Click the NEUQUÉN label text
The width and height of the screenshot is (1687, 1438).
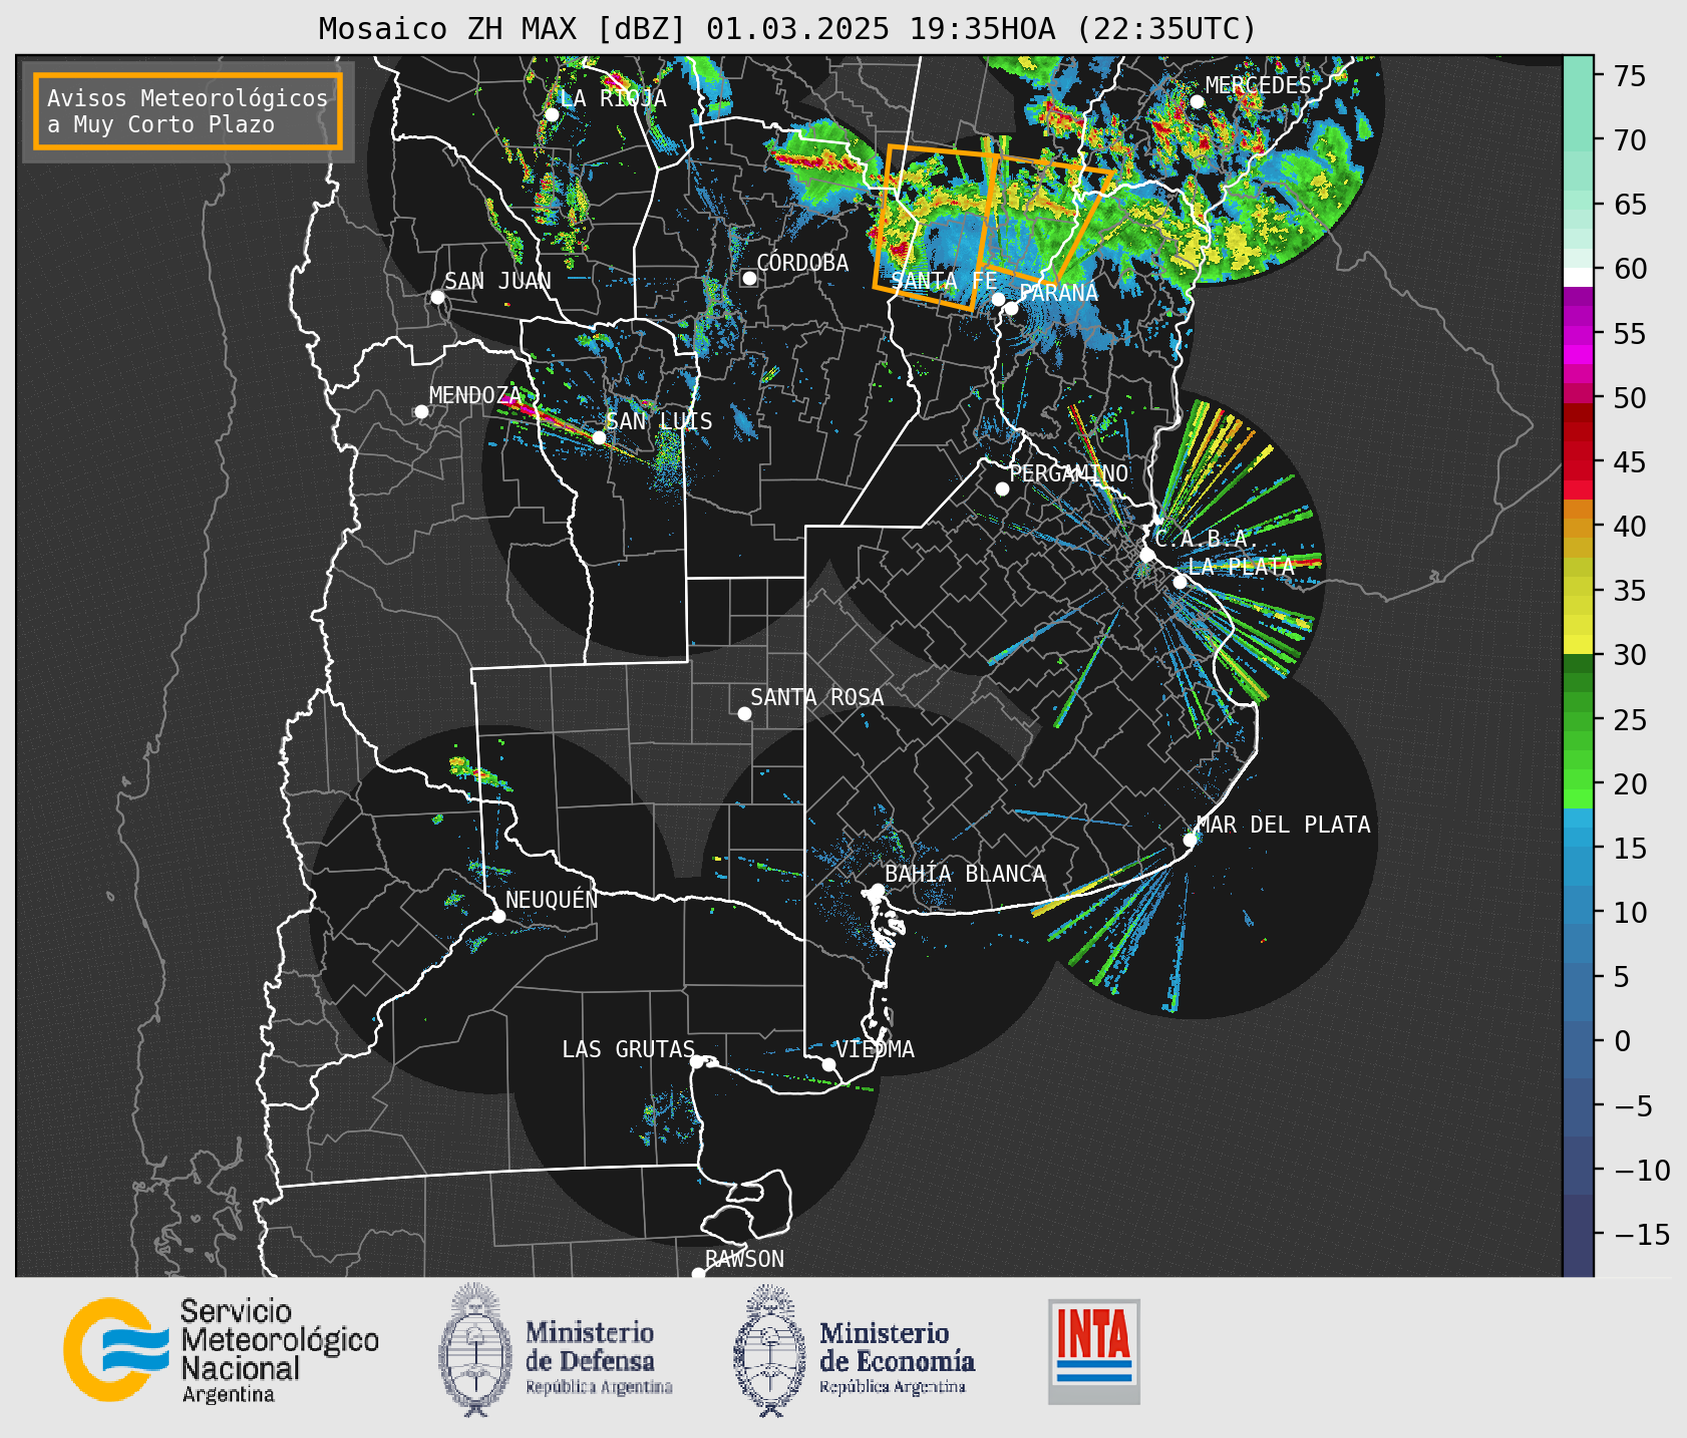pos(552,900)
